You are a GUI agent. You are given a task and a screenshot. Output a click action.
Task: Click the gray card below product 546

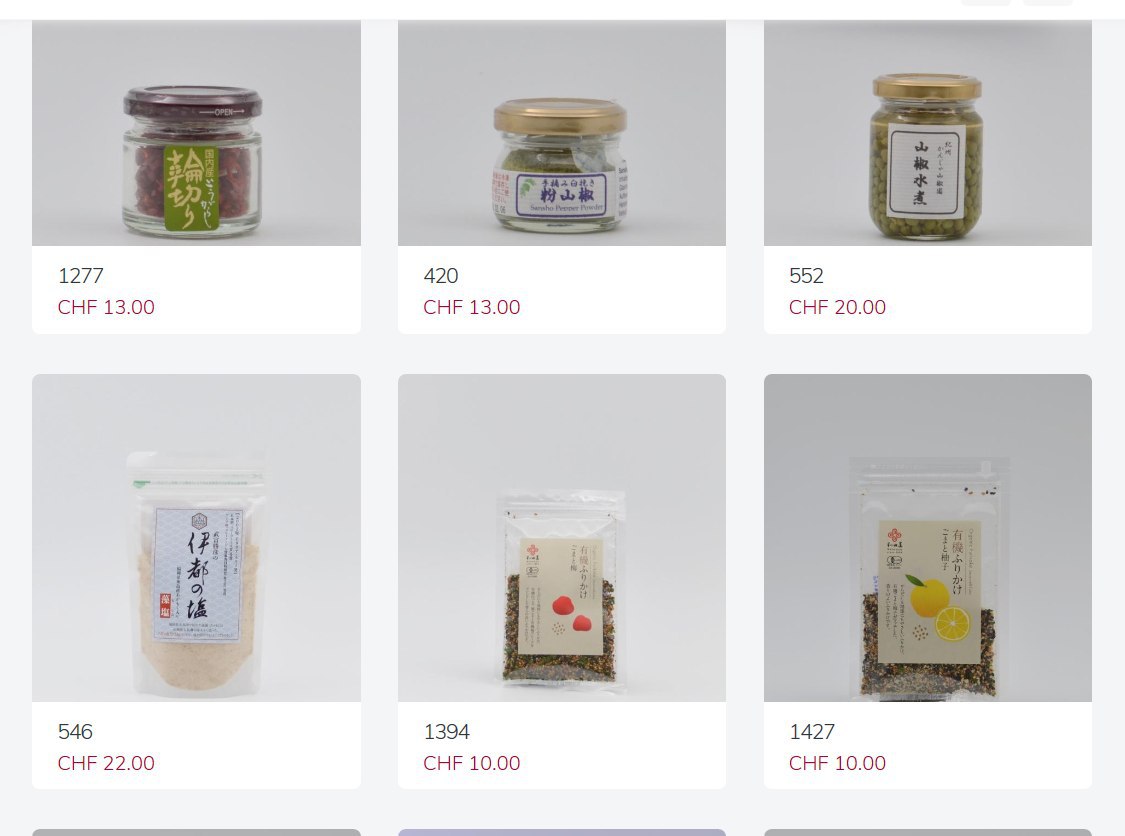(x=196, y=832)
